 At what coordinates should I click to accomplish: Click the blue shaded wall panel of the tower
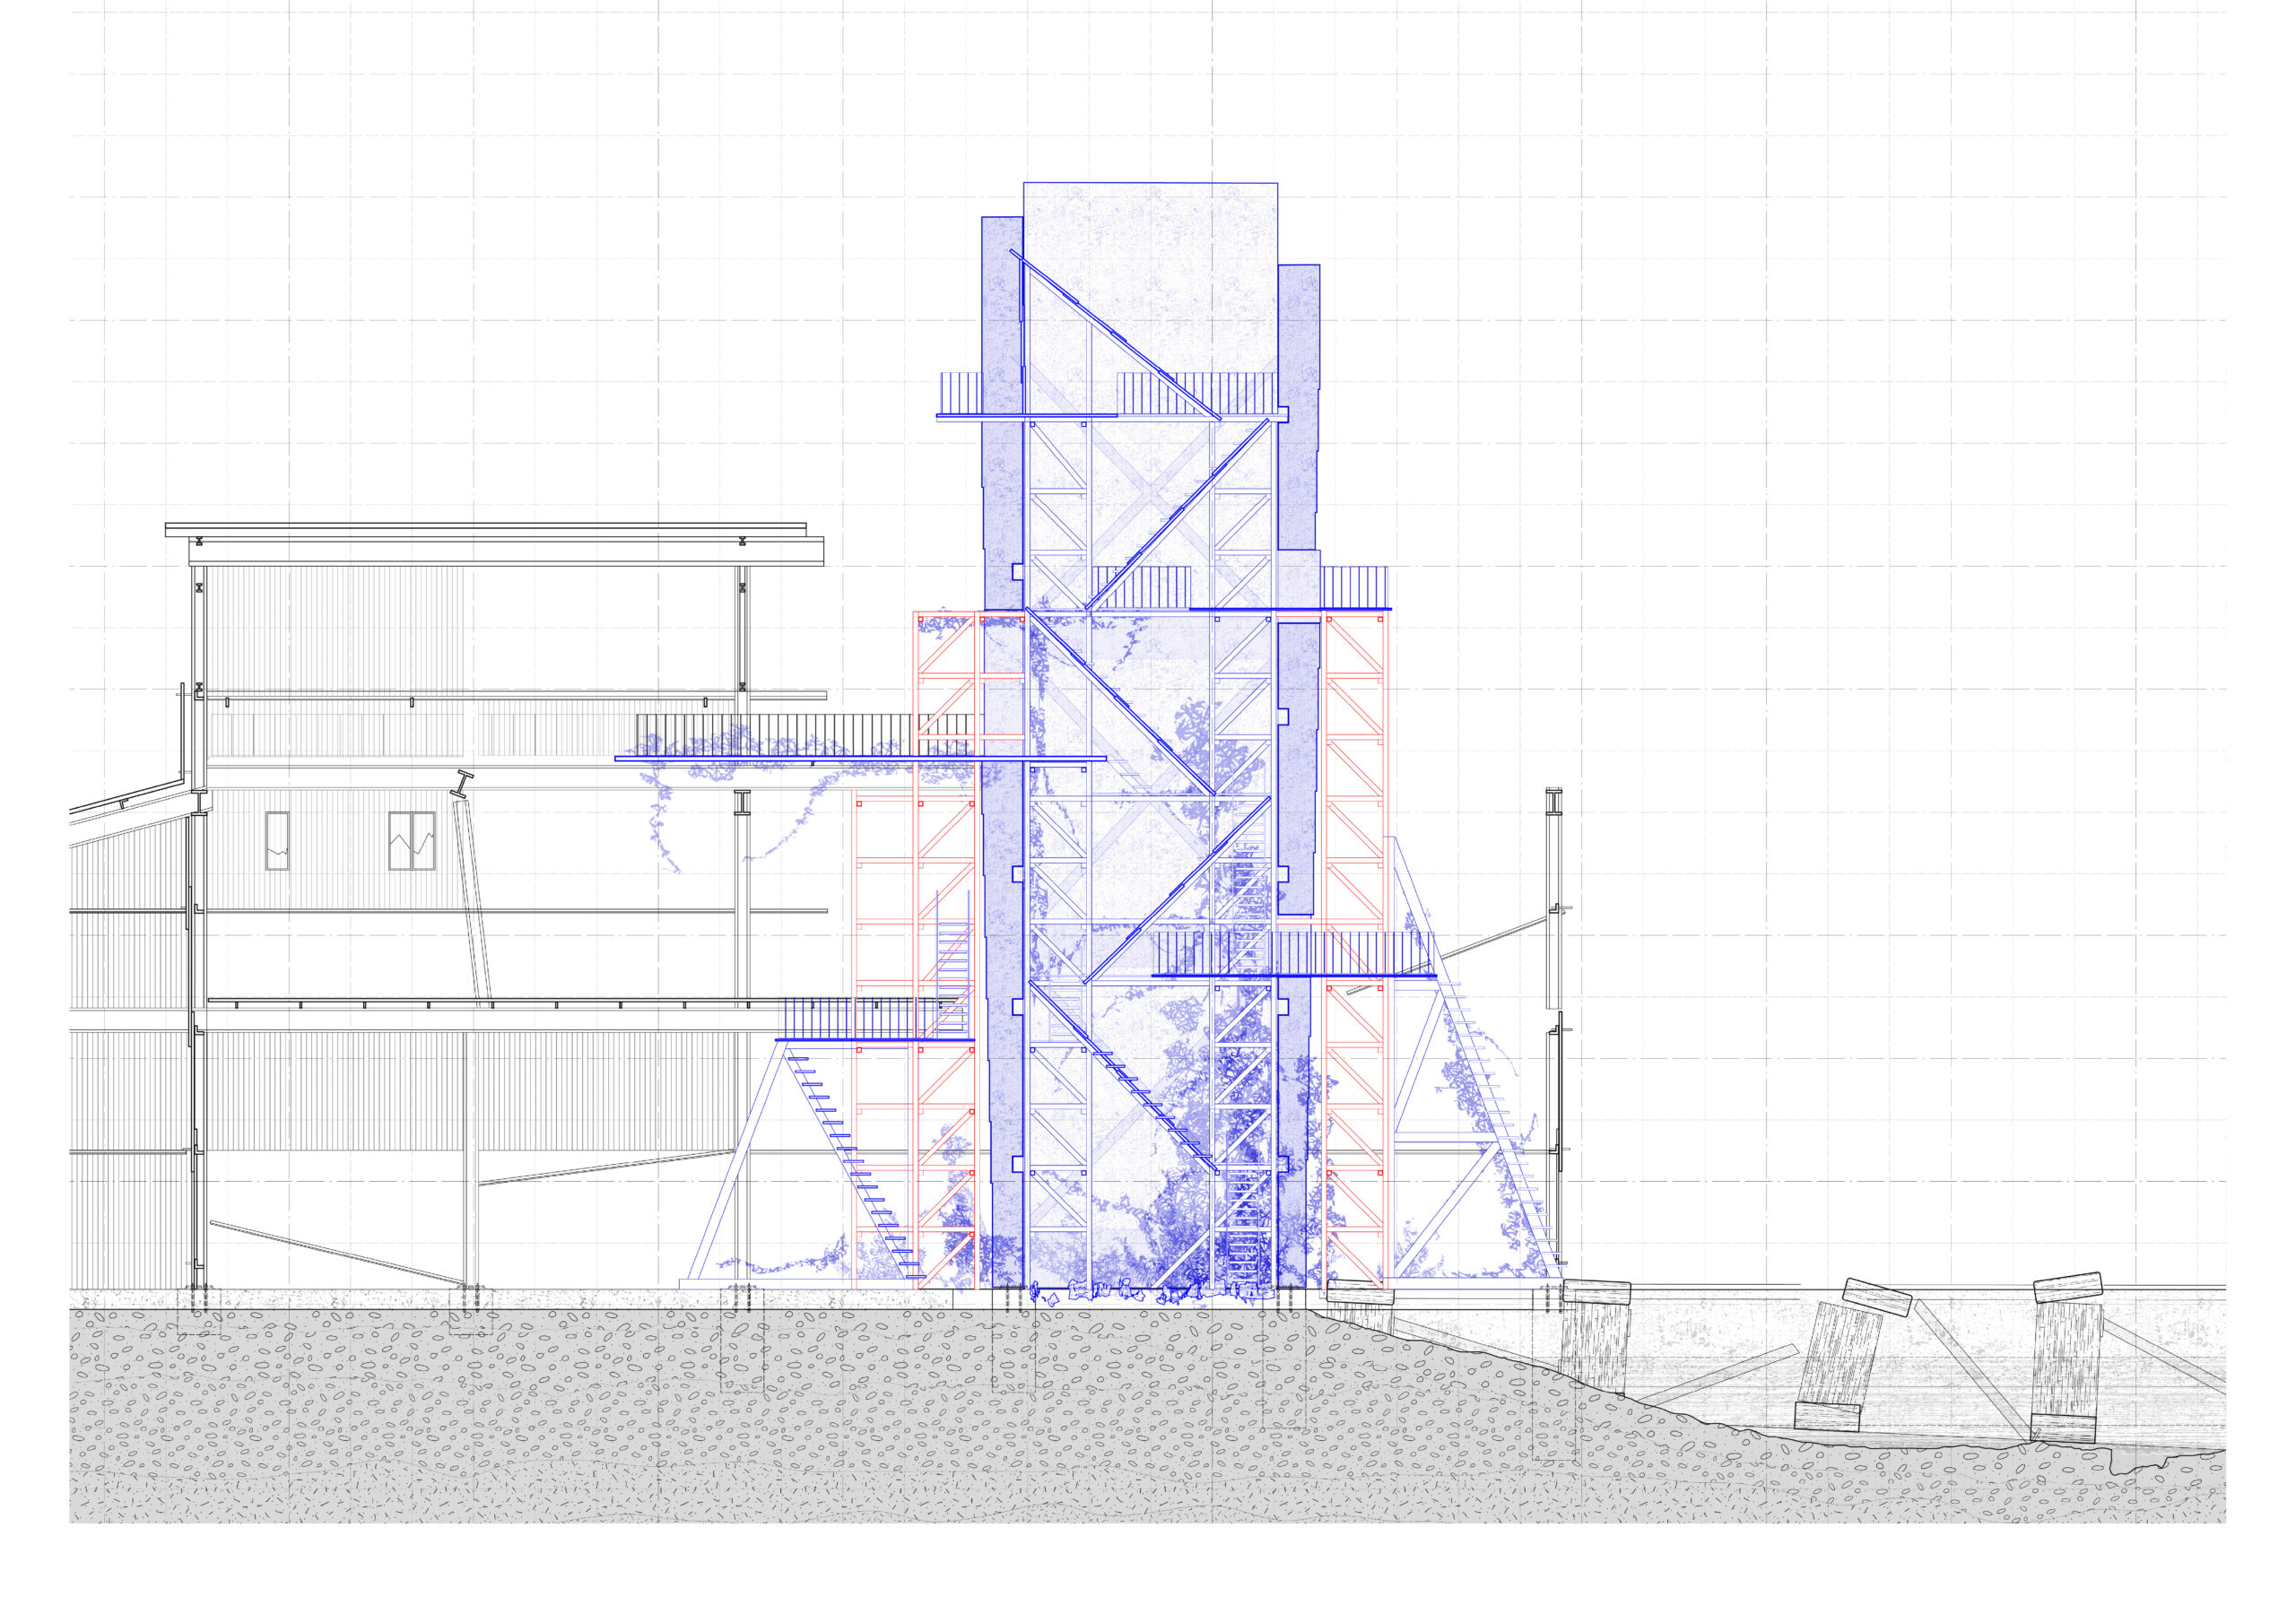pyautogui.click(x=1000, y=500)
